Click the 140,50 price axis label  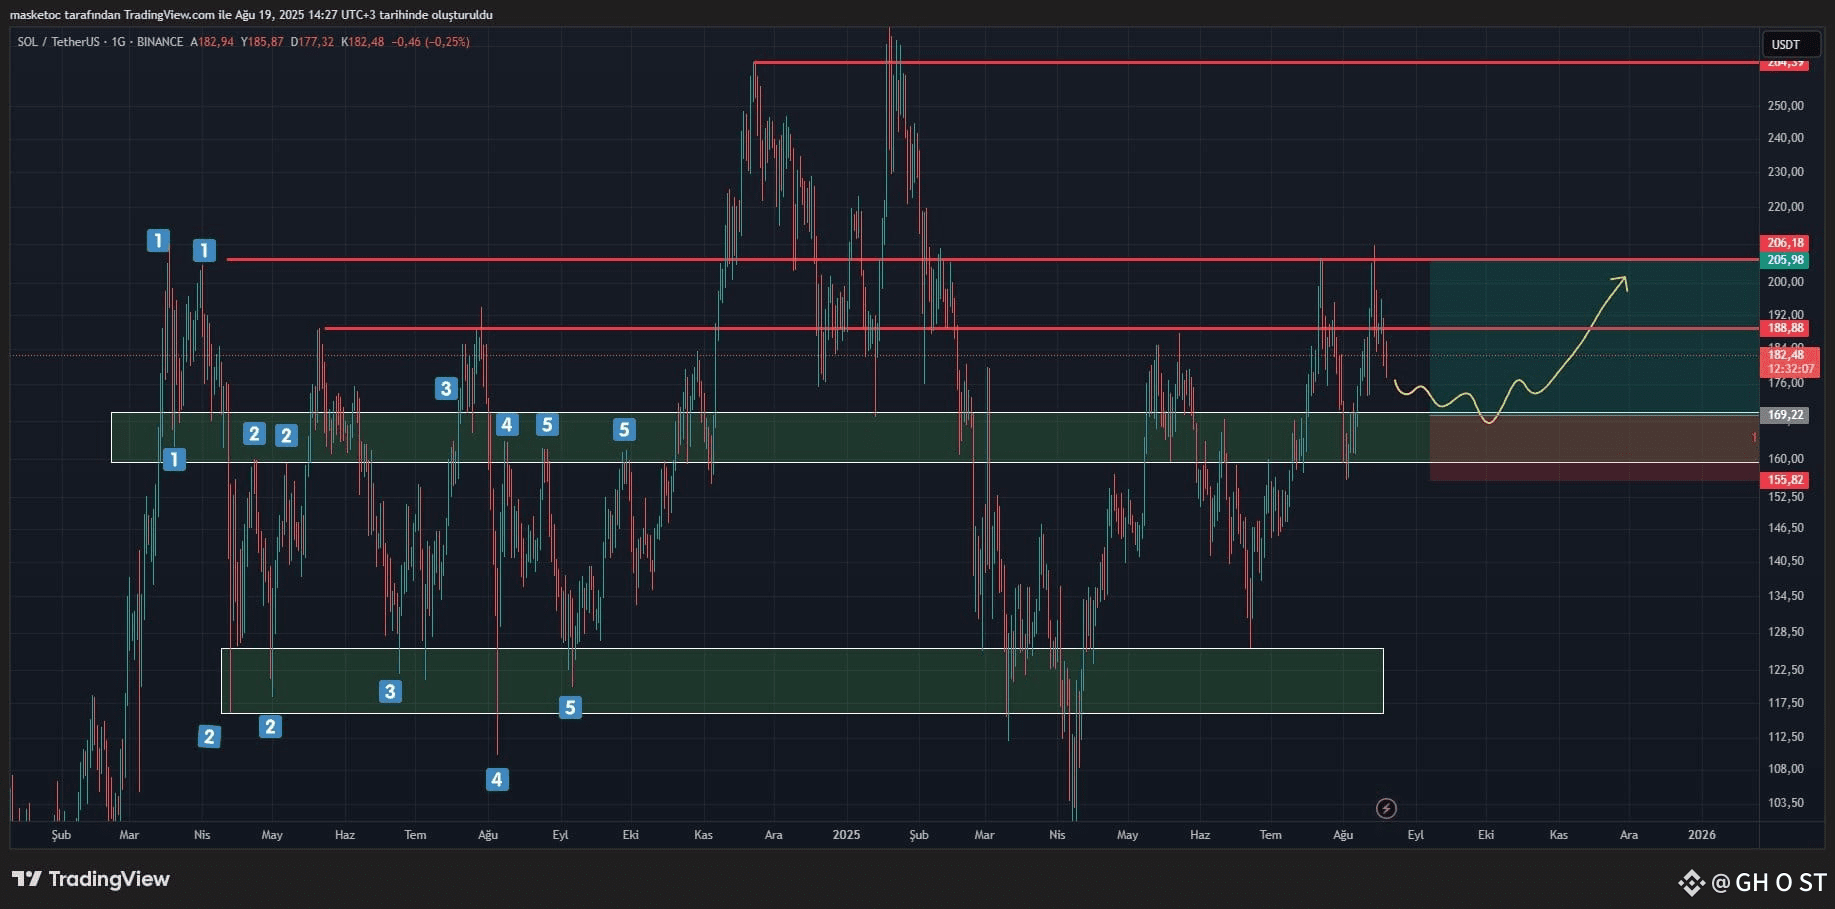tap(1786, 561)
